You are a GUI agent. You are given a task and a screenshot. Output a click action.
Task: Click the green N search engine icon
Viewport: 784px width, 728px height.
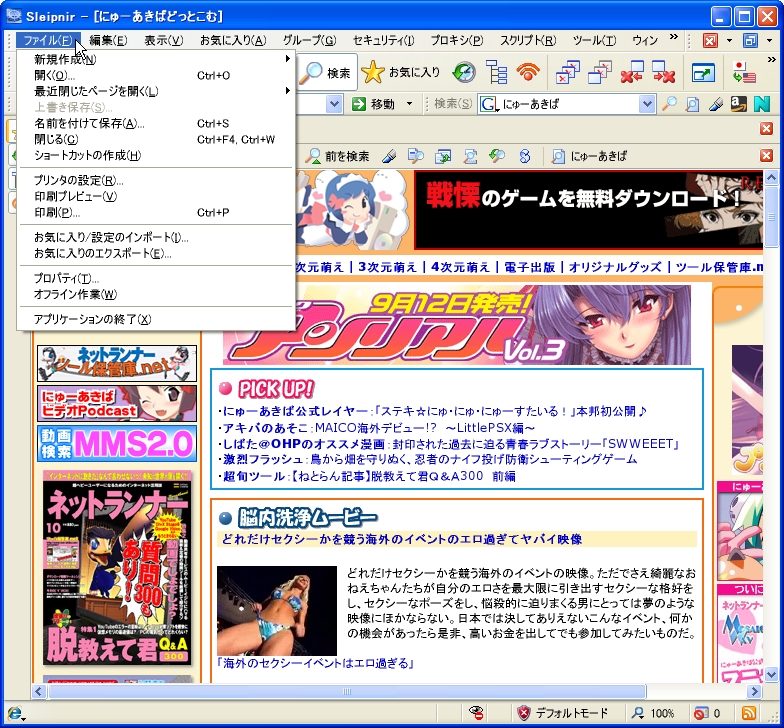coord(762,104)
